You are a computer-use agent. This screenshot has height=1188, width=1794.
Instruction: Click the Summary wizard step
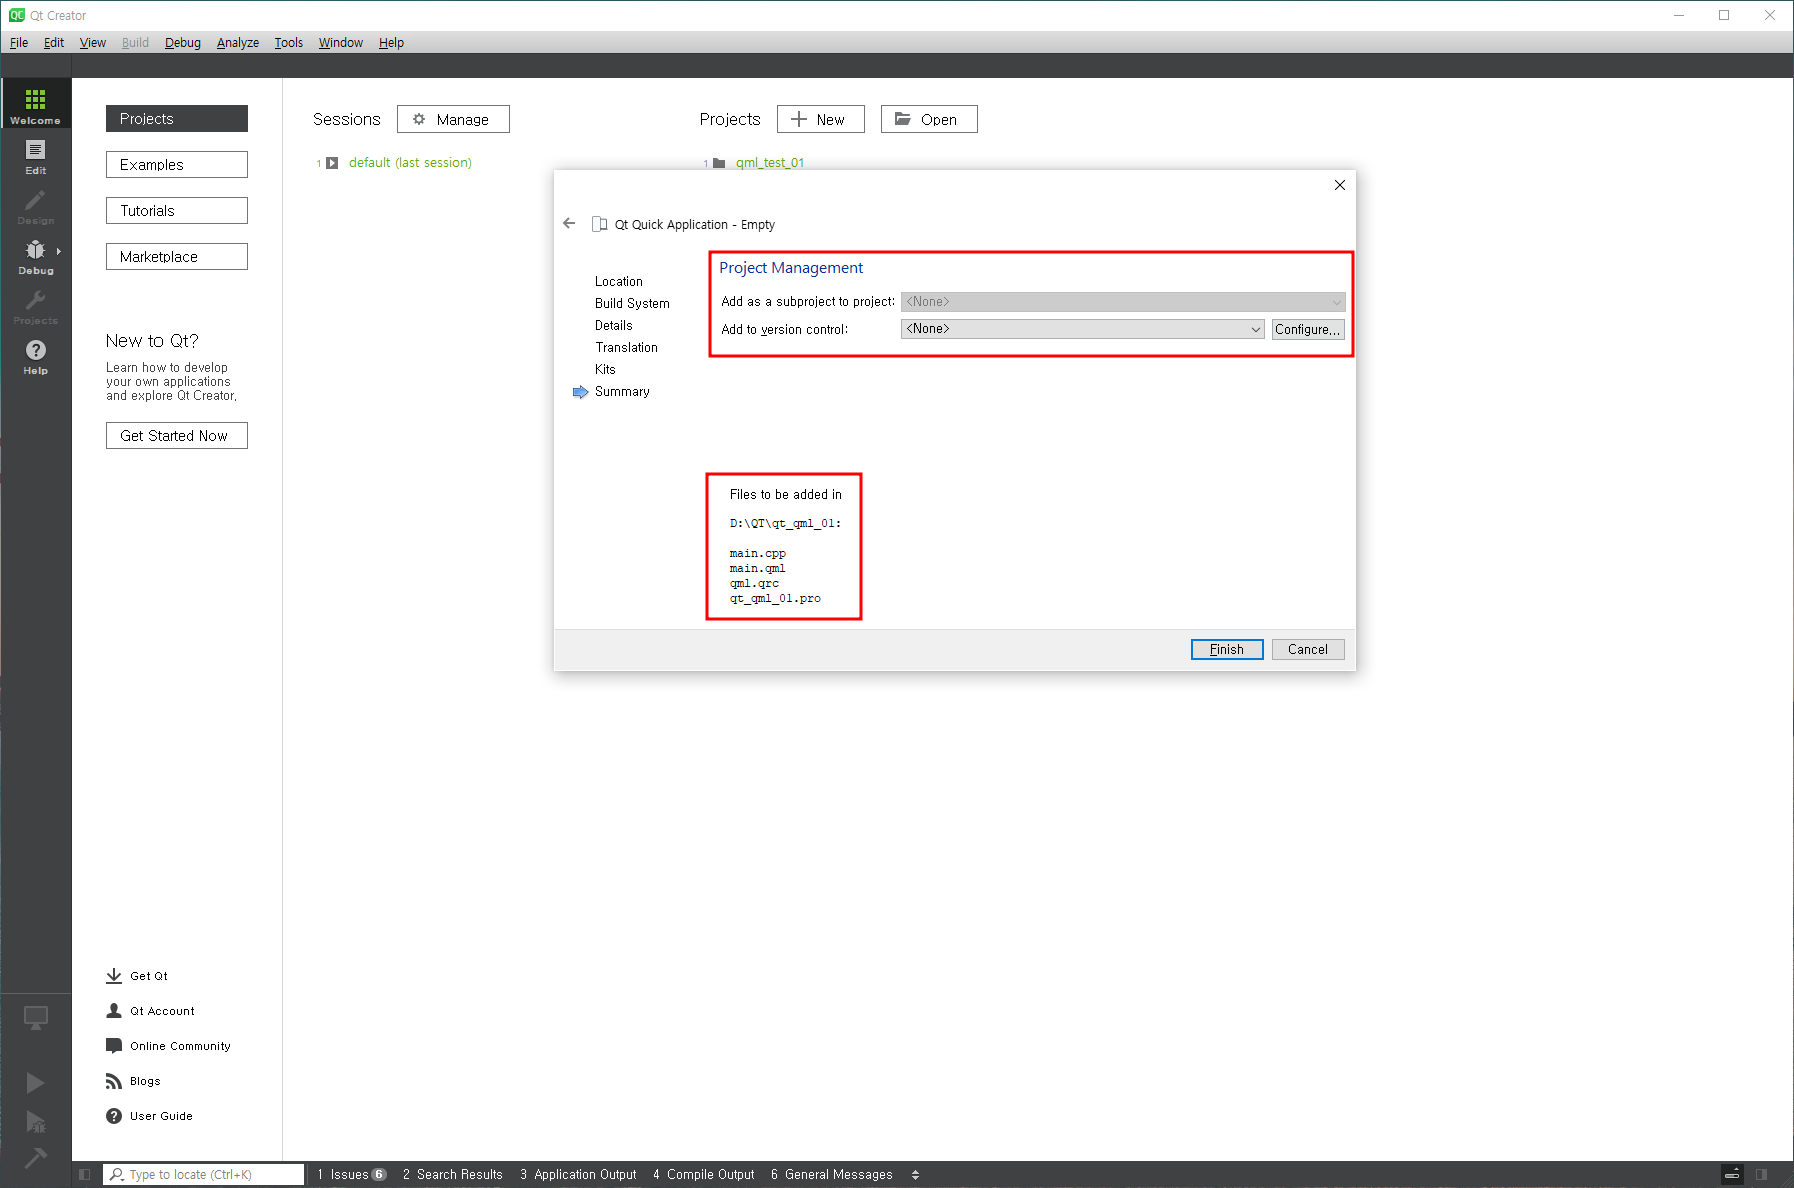(x=622, y=392)
